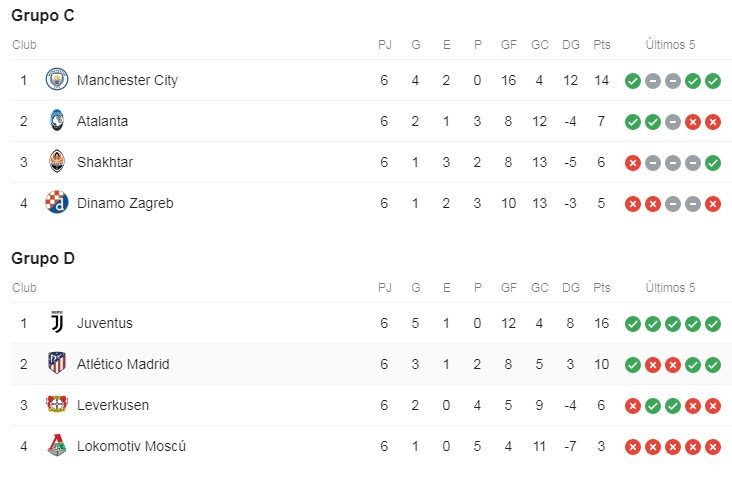Select the Dinamo Zagreb team name
The width and height of the screenshot is (732, 479).
coord(125,203)
